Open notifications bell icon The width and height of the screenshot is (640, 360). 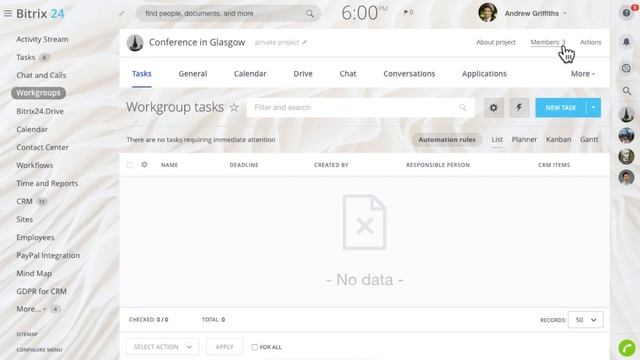click(x=626, y=42)
